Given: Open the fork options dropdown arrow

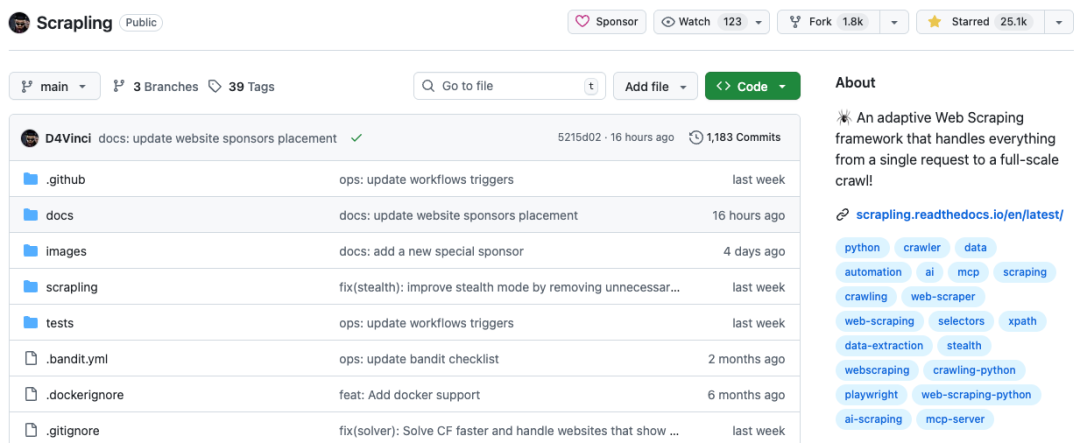Looking at the screenshot, I should (x=895, y=22).
